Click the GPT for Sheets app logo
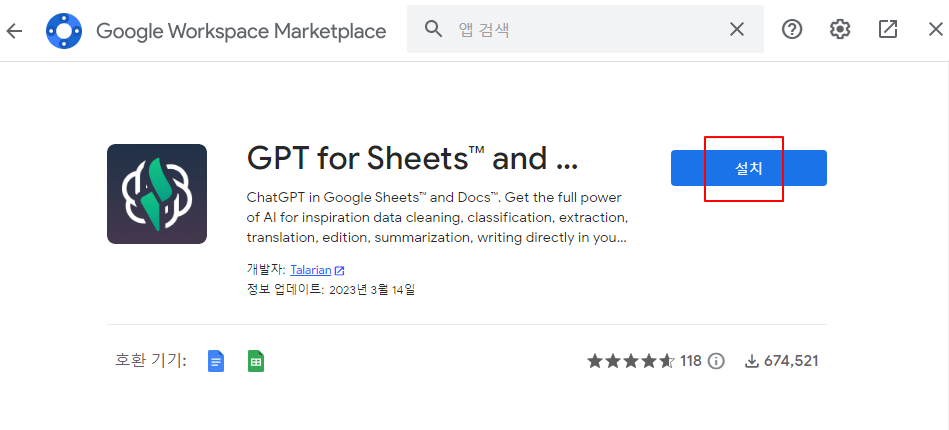Screen dimensions: 949x430 click(x=157, y=194)
